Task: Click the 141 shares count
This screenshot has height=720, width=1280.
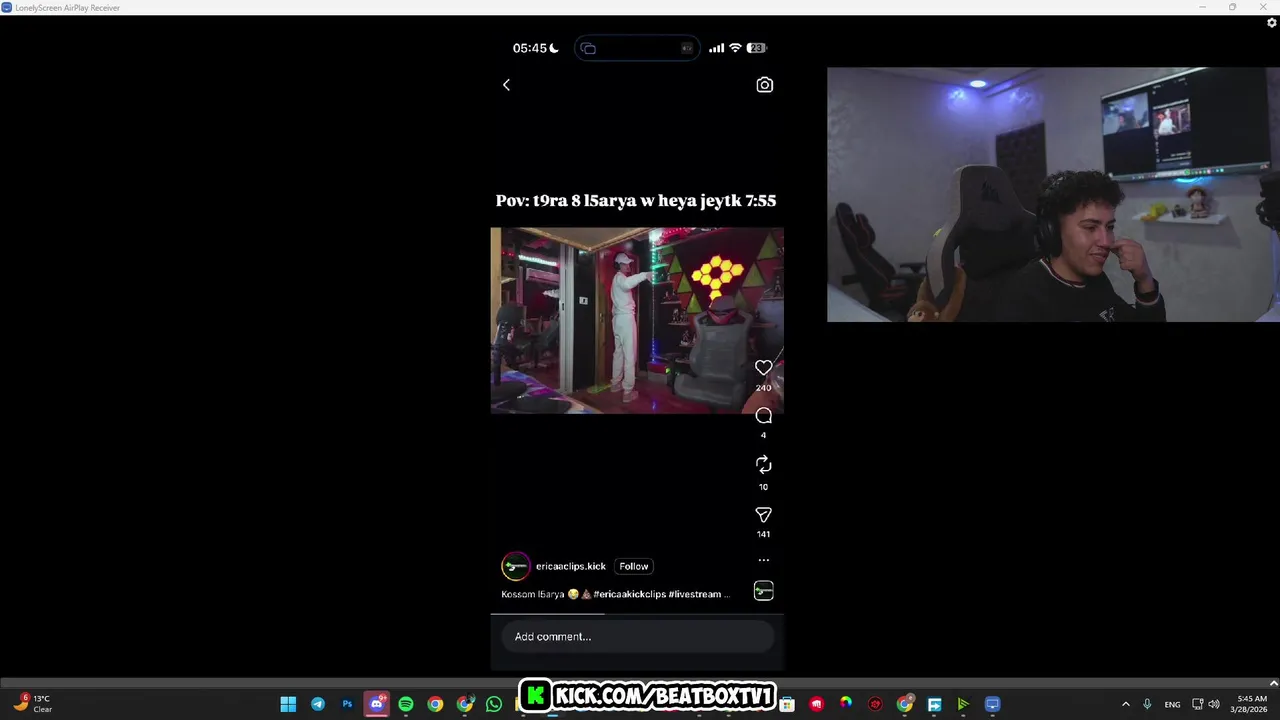Action: pos(763,534)
